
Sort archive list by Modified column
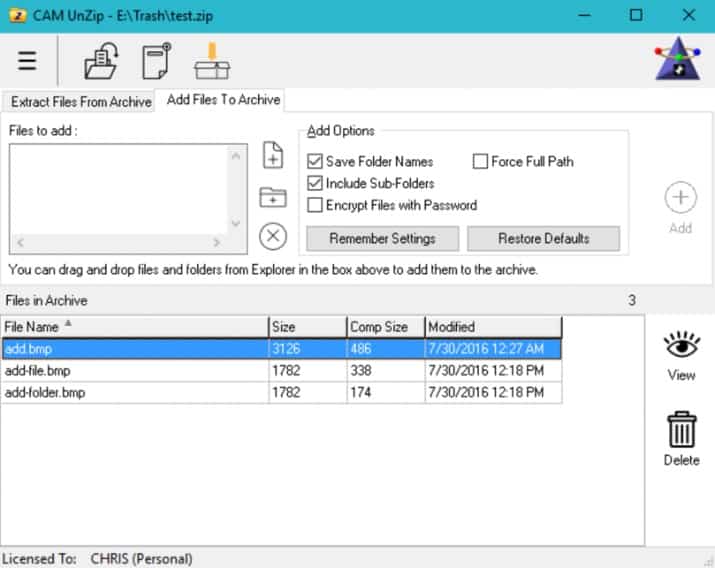[492, 327]
